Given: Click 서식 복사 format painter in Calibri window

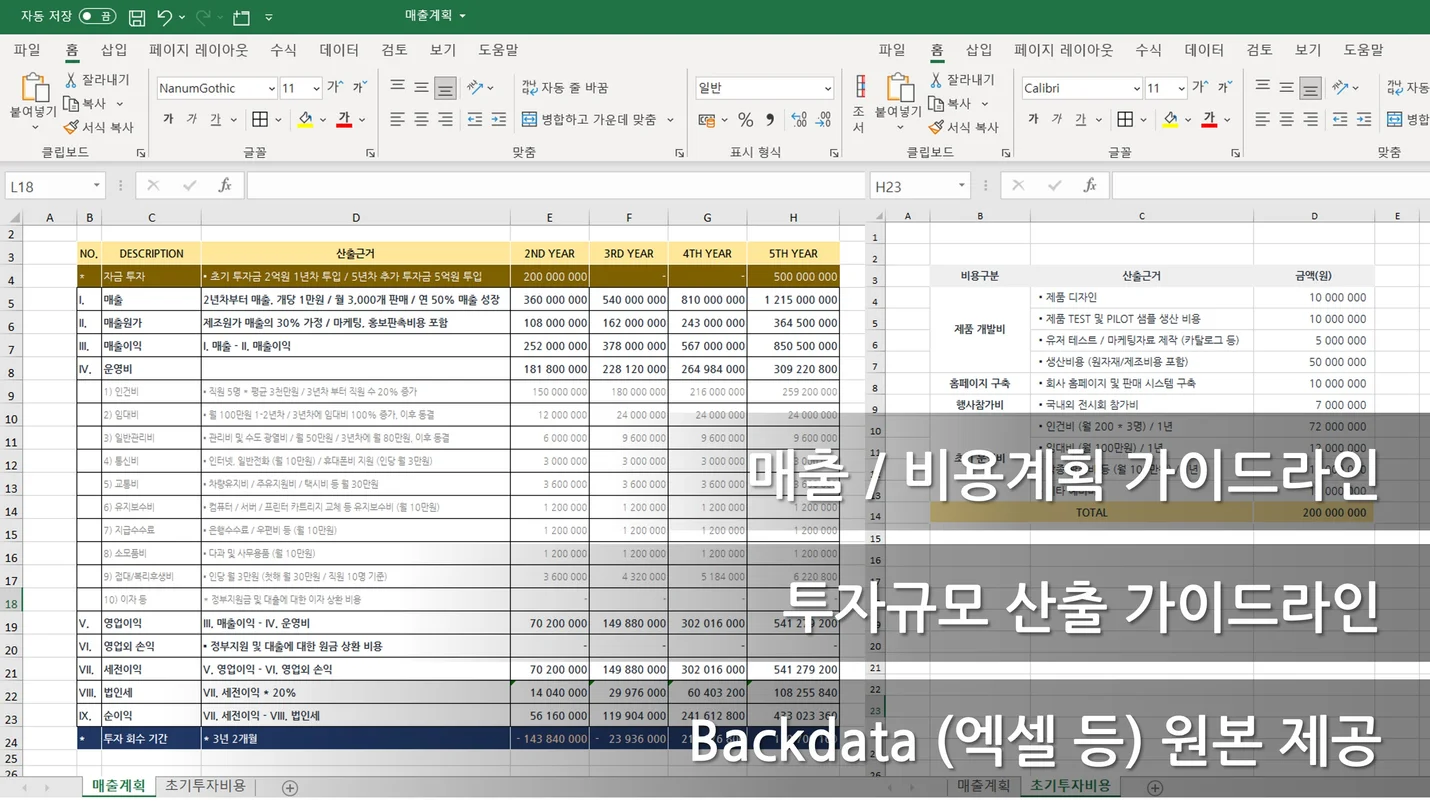Looking at the screenshot, I should 963,127.
